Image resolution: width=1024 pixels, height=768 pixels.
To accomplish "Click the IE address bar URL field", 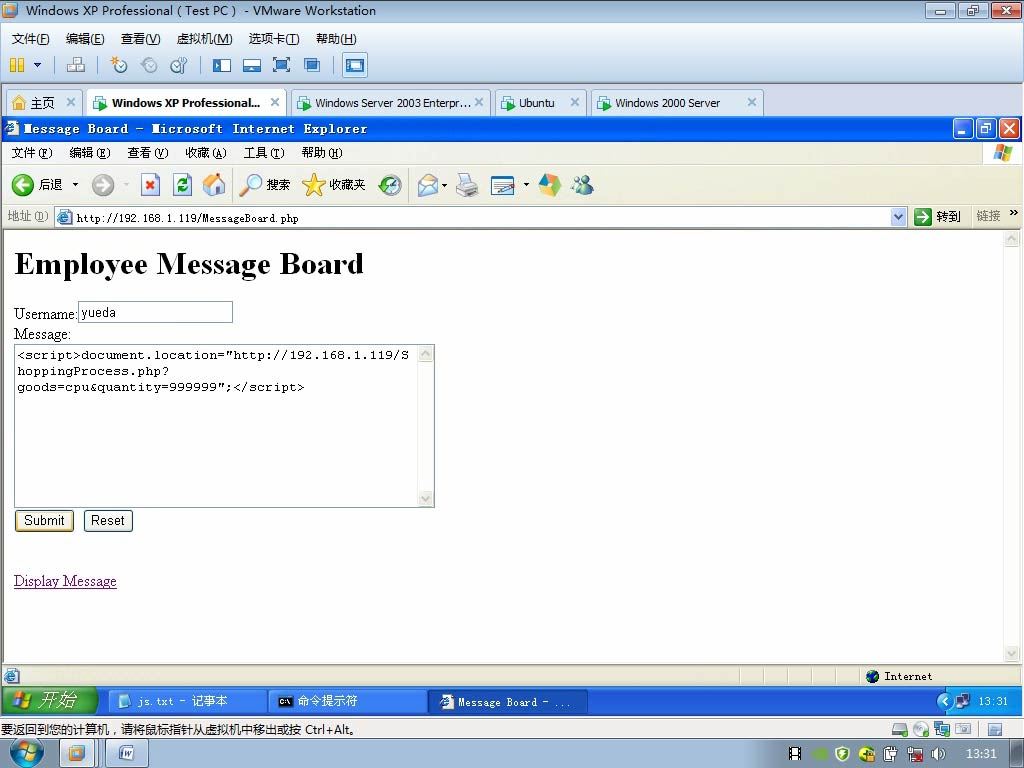I will (473, 217).
